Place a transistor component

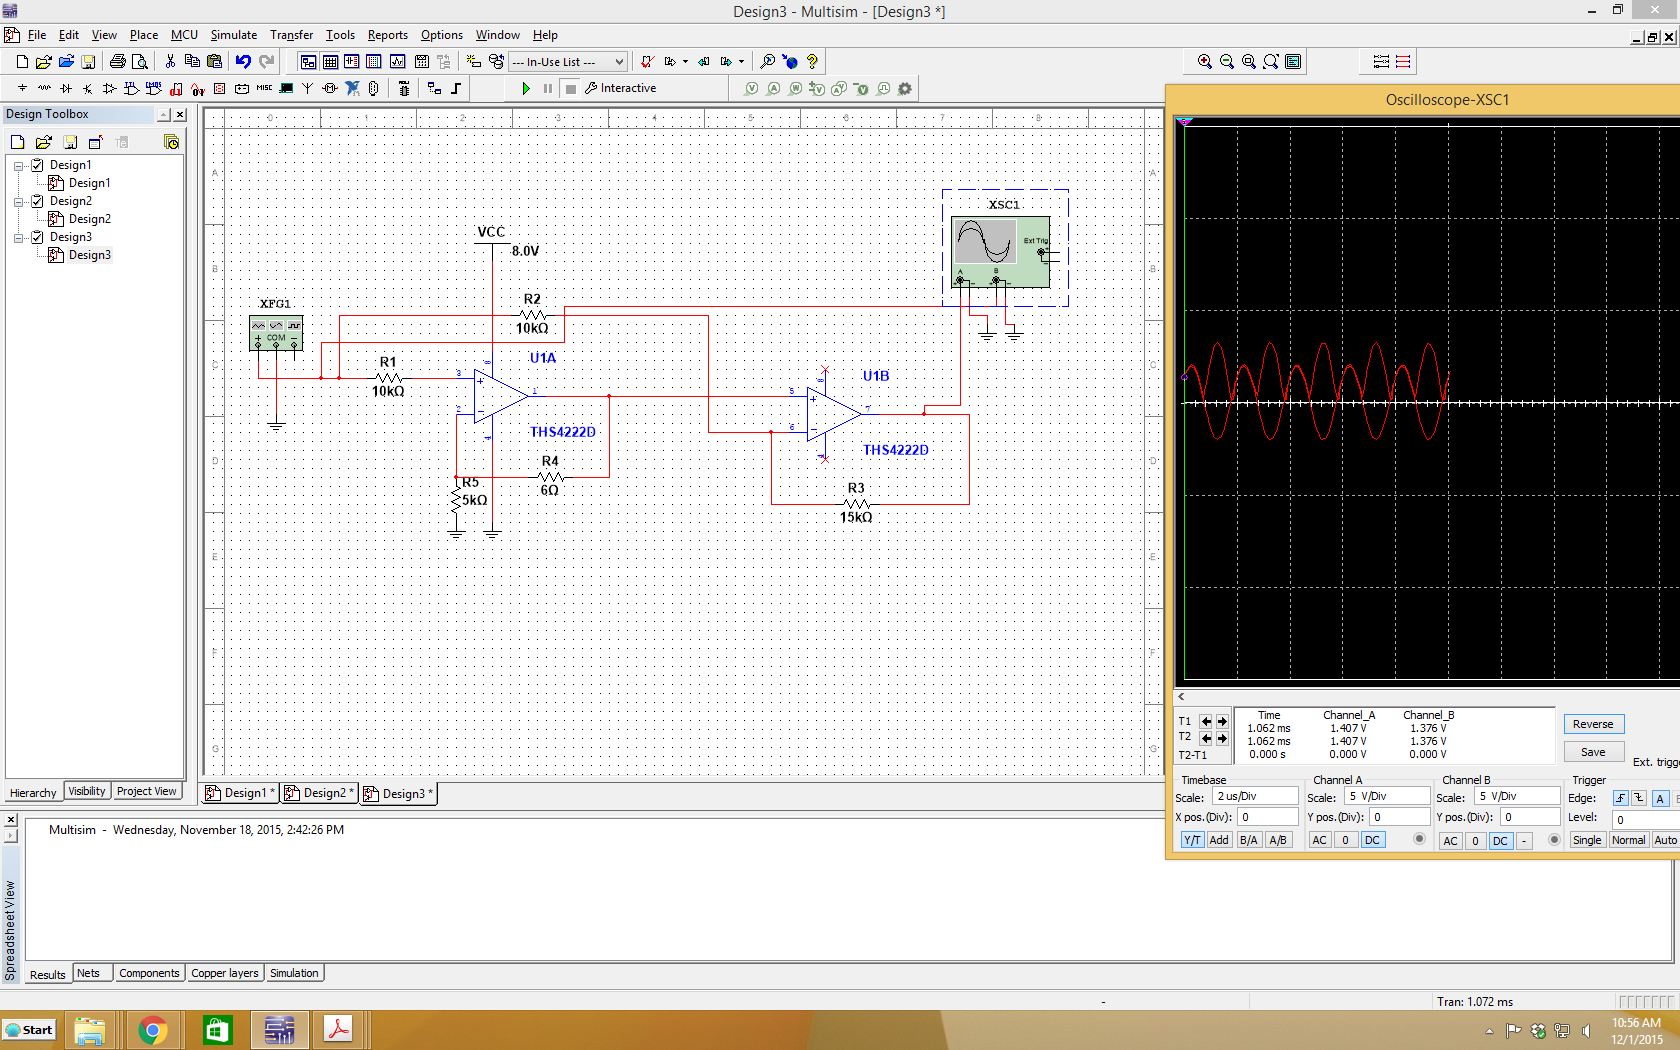88,89
